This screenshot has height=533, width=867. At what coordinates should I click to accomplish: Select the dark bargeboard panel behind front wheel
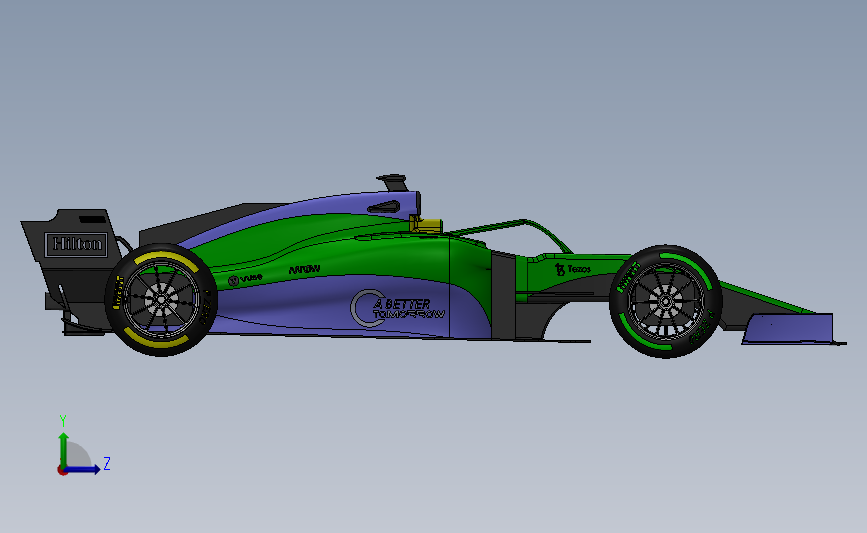pos(503,294)
